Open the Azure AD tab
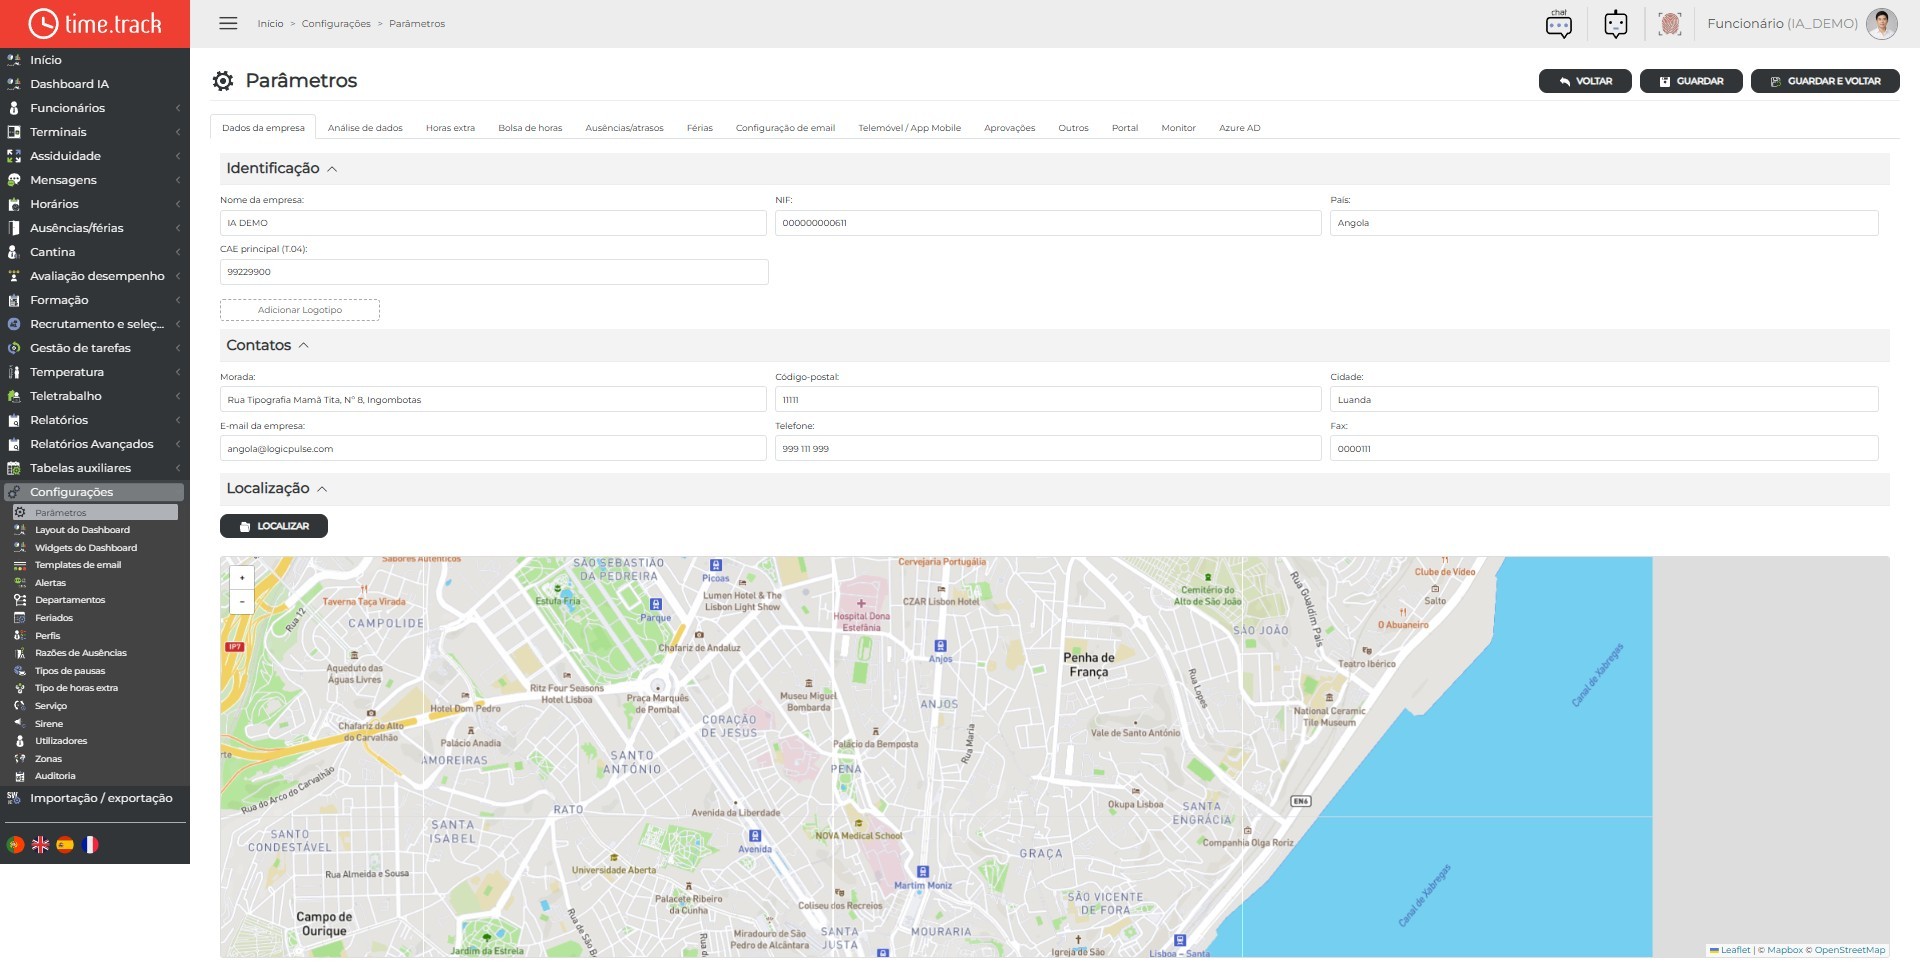This screenshot has height=968, width=1920. 1239,128
